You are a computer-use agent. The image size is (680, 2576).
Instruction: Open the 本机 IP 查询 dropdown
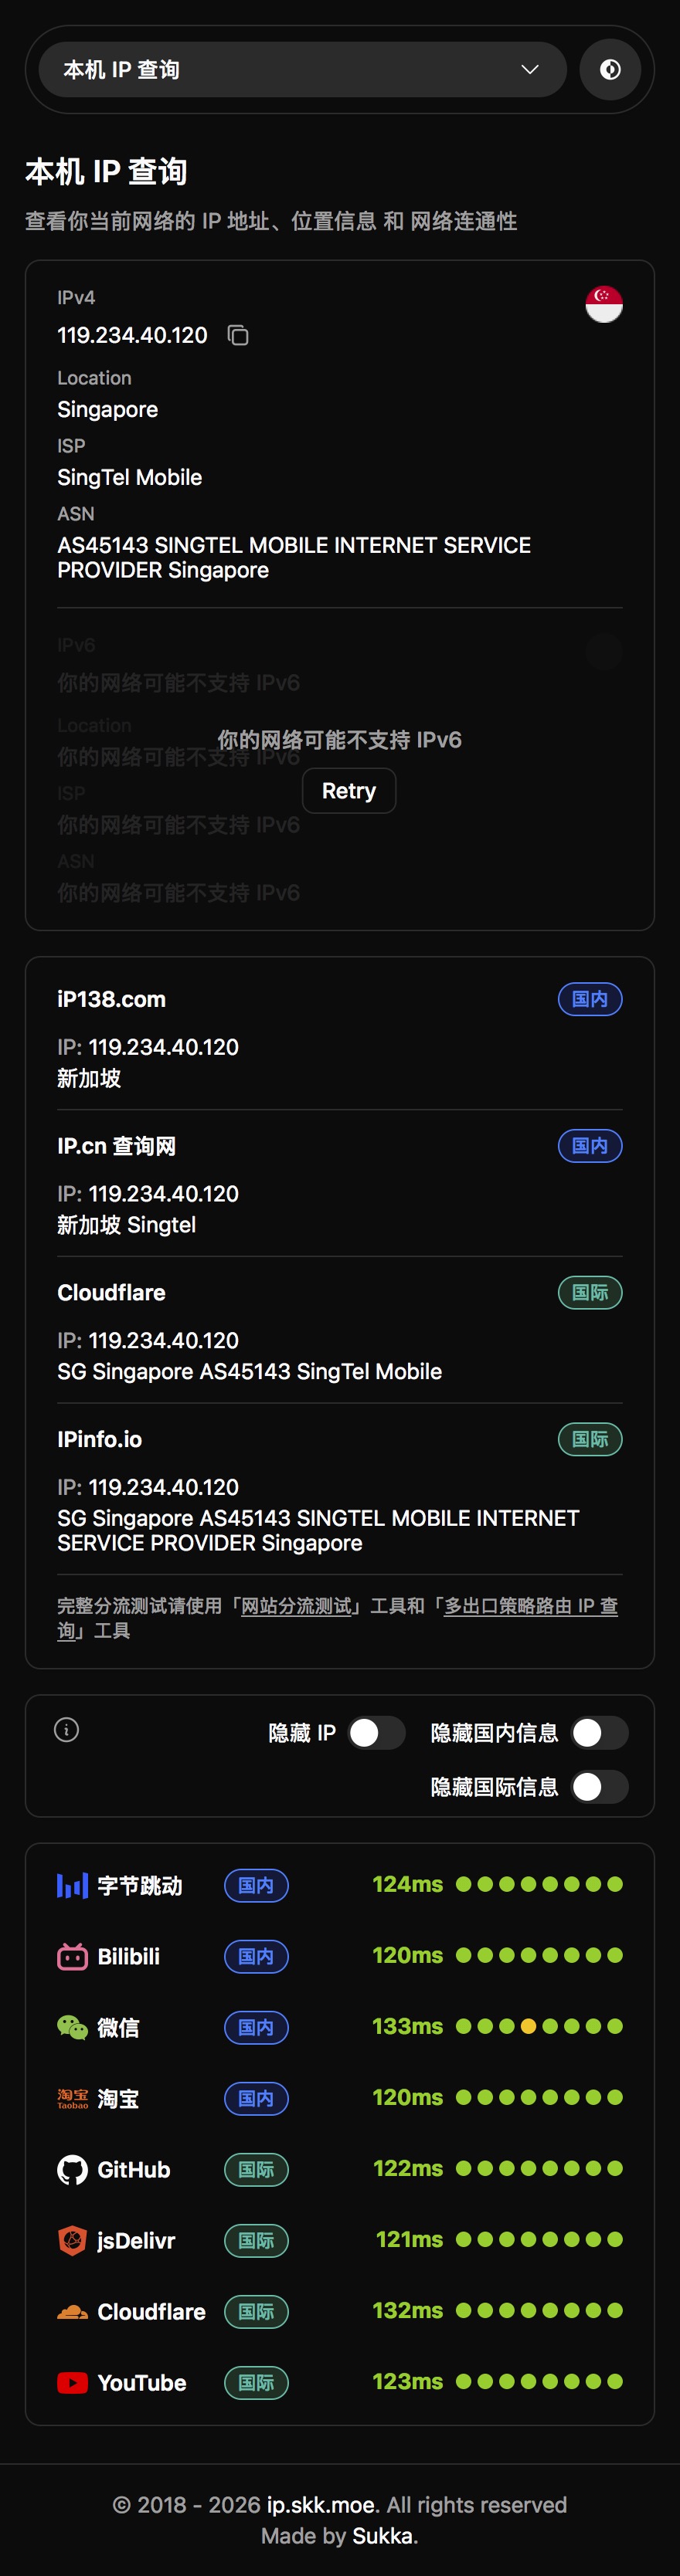(300, 70)
